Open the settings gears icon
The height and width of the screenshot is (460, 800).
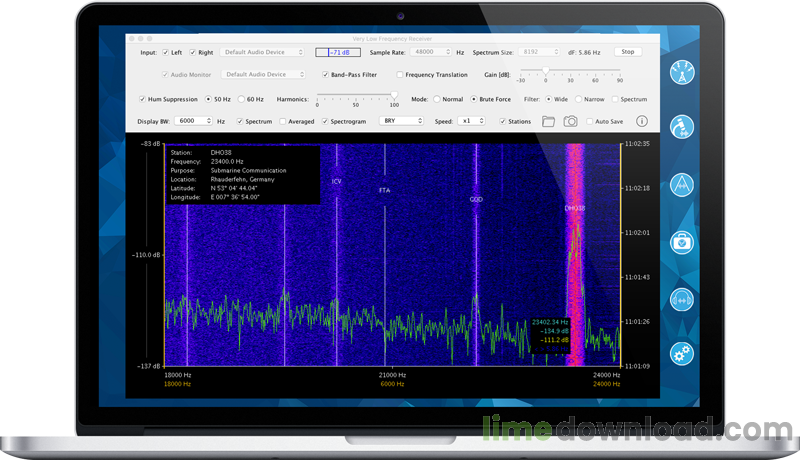(682, 353)
